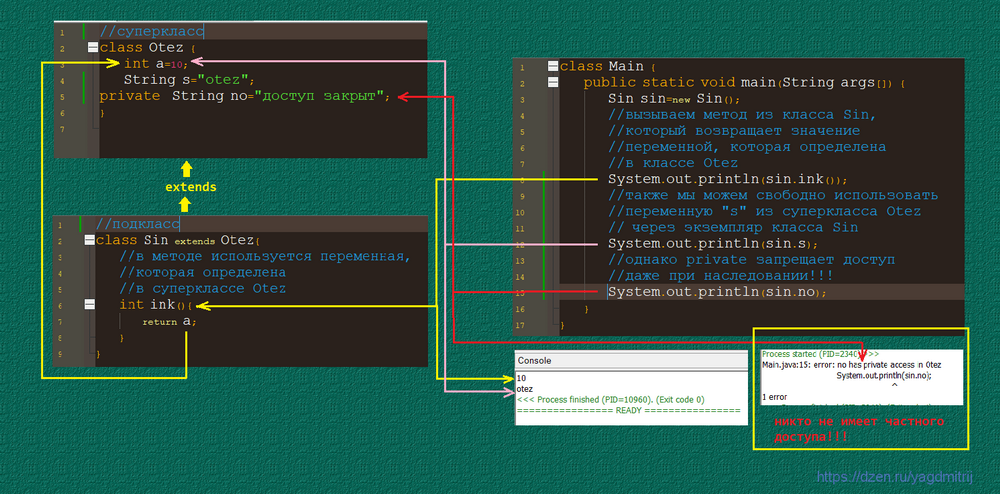1000x494 pixels.
Task: Click comment '//переменную "s" из суперкласса Otez'
Action: [764, 212]
